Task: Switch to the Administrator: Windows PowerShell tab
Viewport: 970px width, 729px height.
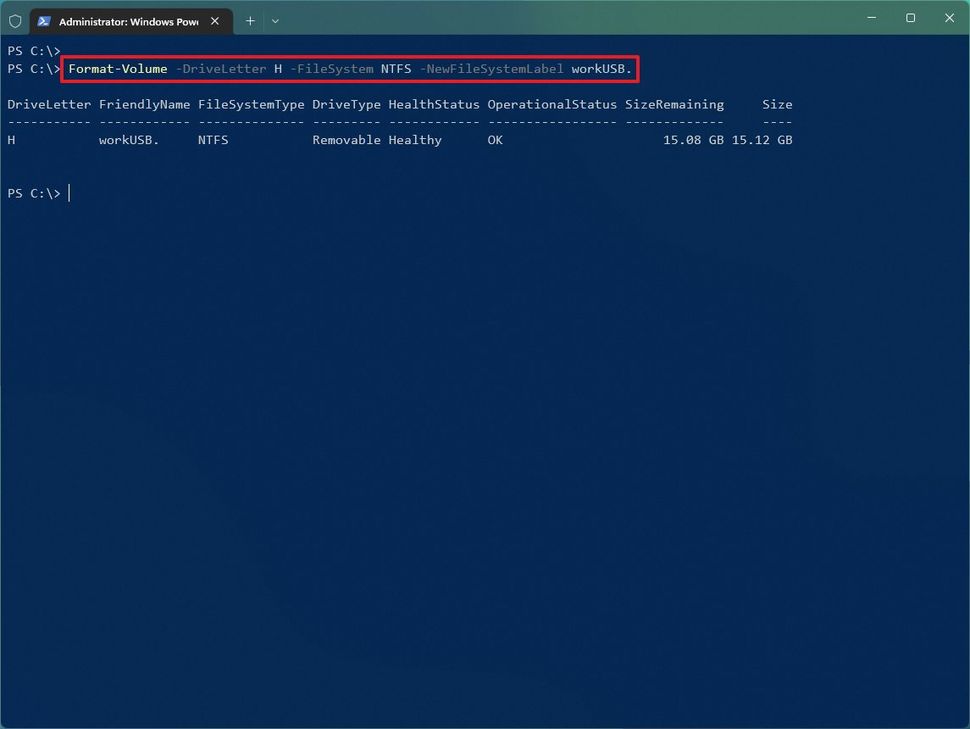Action: point(130,20)
